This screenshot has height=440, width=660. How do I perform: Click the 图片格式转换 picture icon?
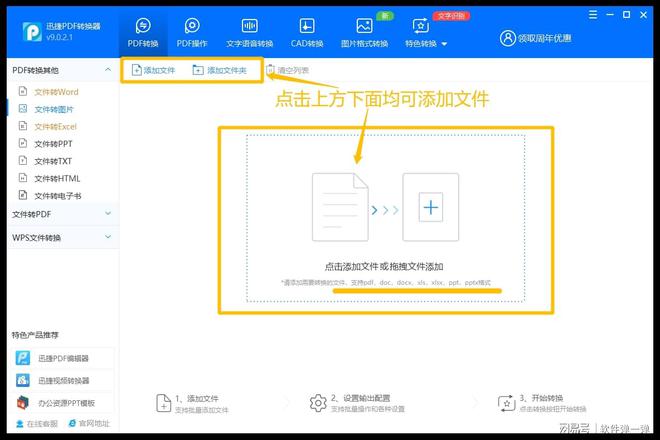pyautogui.click(x=364, y=26)
